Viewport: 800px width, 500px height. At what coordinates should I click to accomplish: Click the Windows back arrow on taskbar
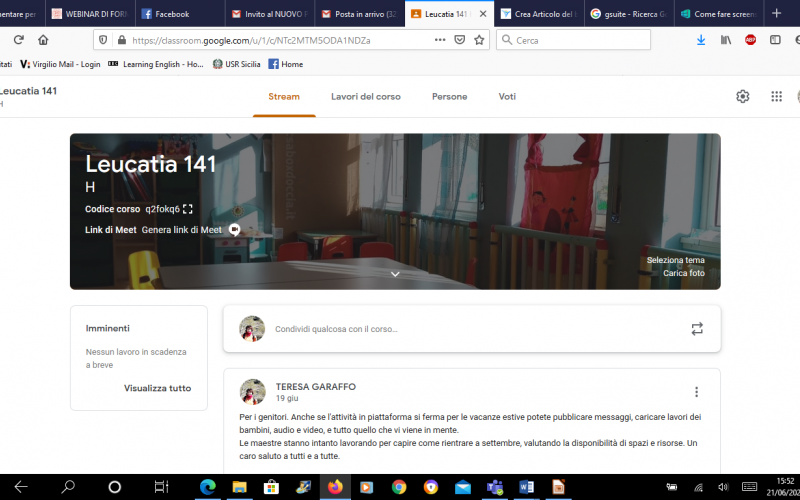click(x=21, y=487)
